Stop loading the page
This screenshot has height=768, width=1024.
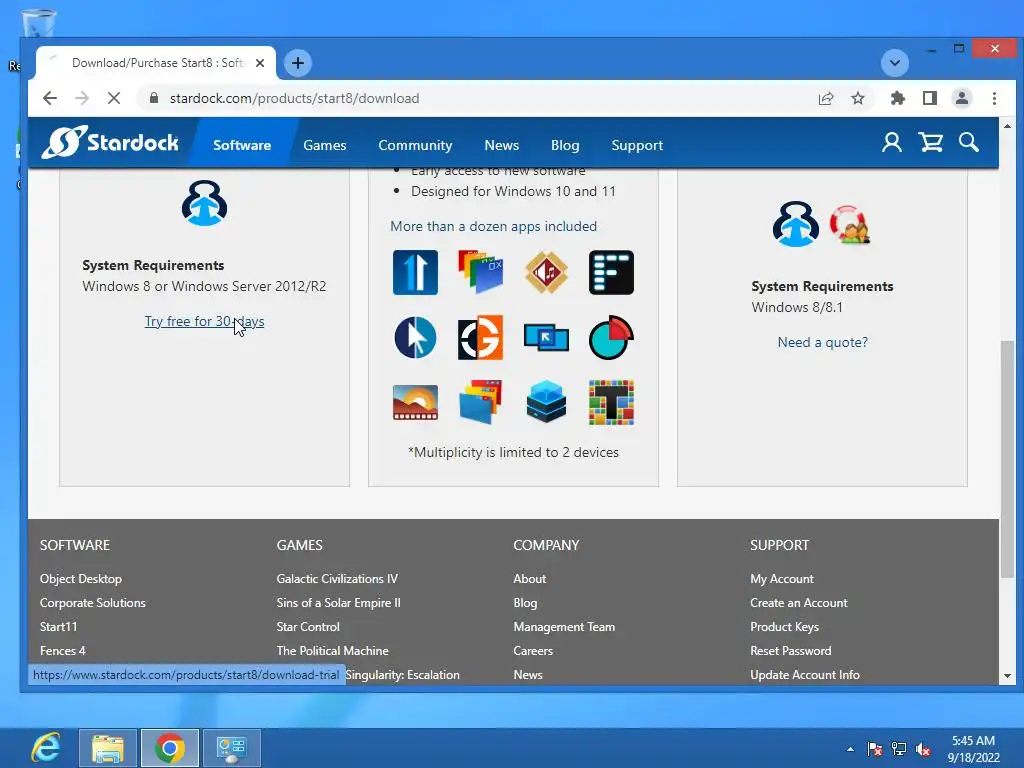pyautogui.click(x=114, y=98)
